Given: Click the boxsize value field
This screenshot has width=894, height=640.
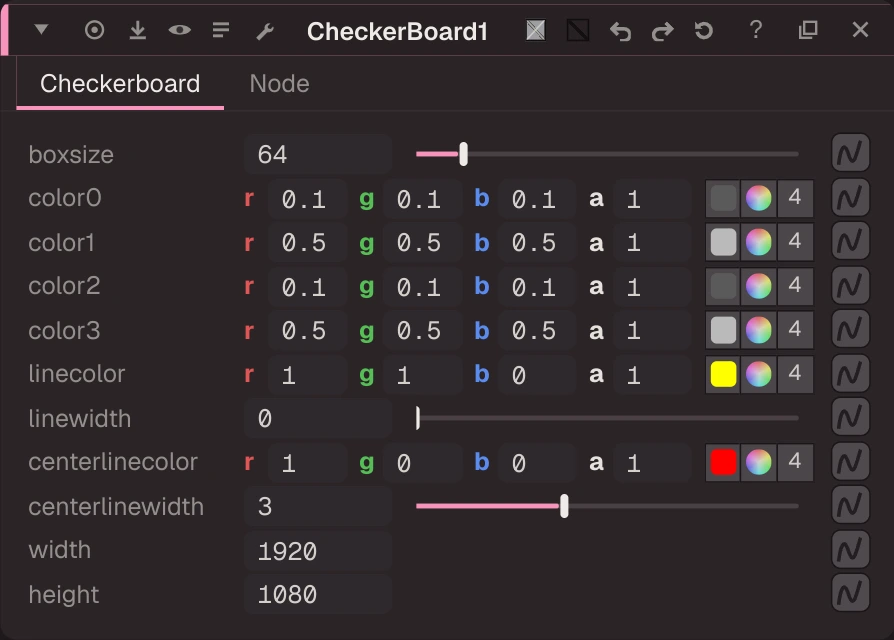Looking at the screenshot, I should [x=318, y=154].
